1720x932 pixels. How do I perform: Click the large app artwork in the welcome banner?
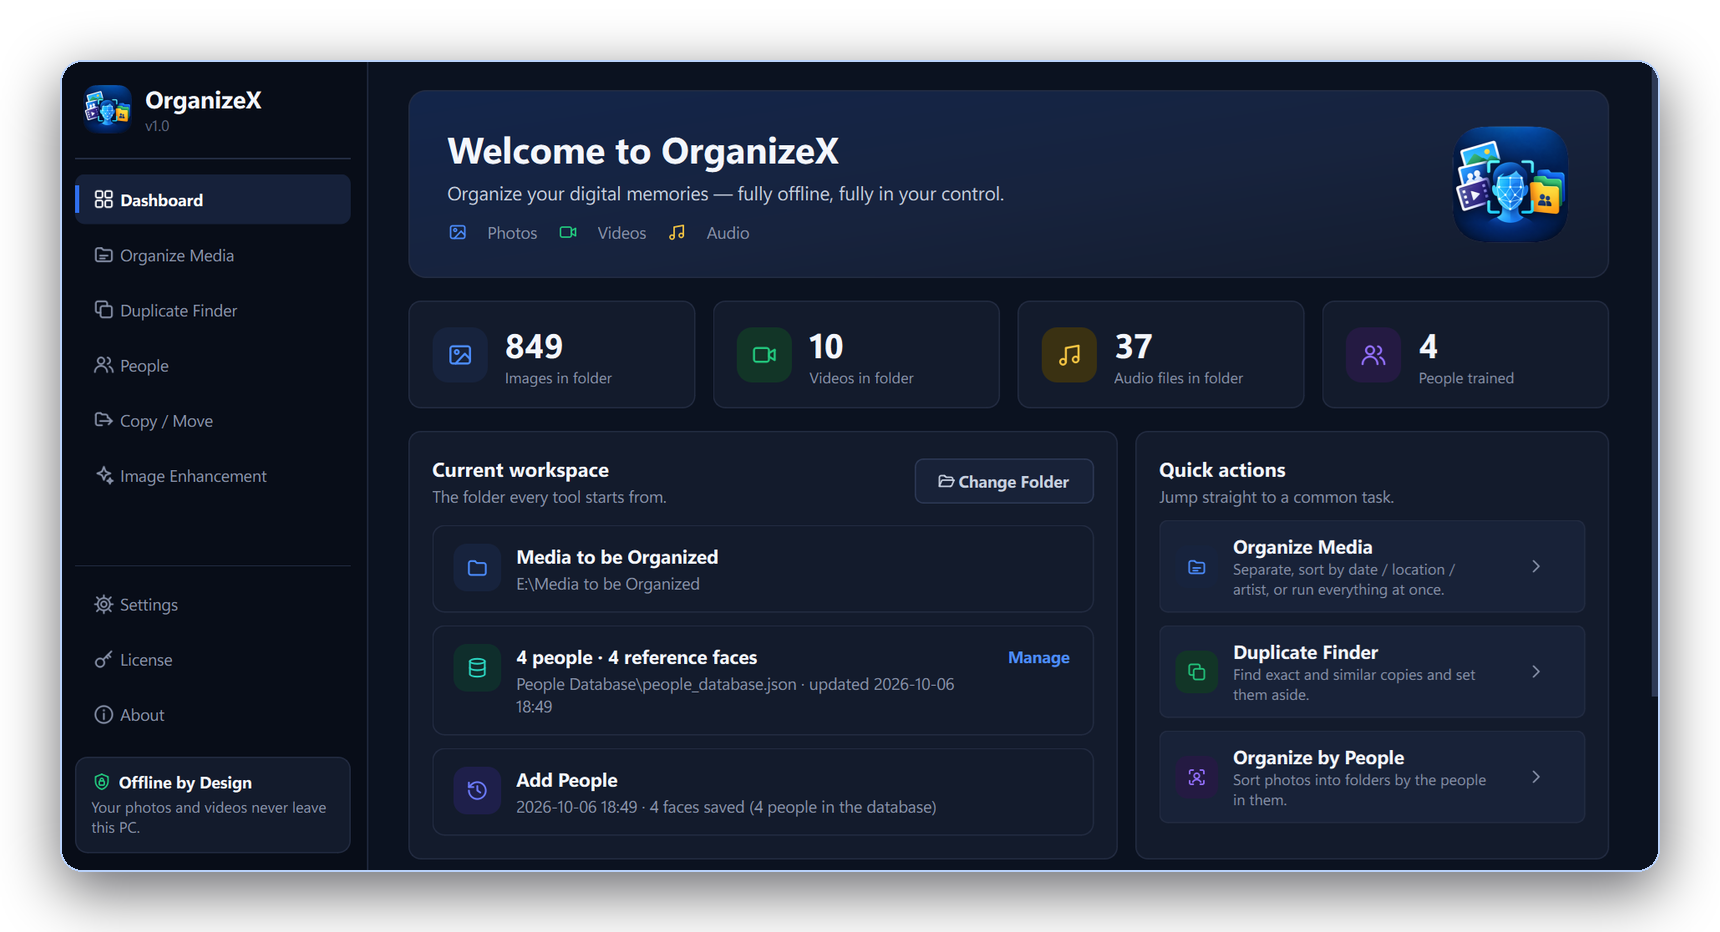pyautogui.click(x=1510, y=184)
